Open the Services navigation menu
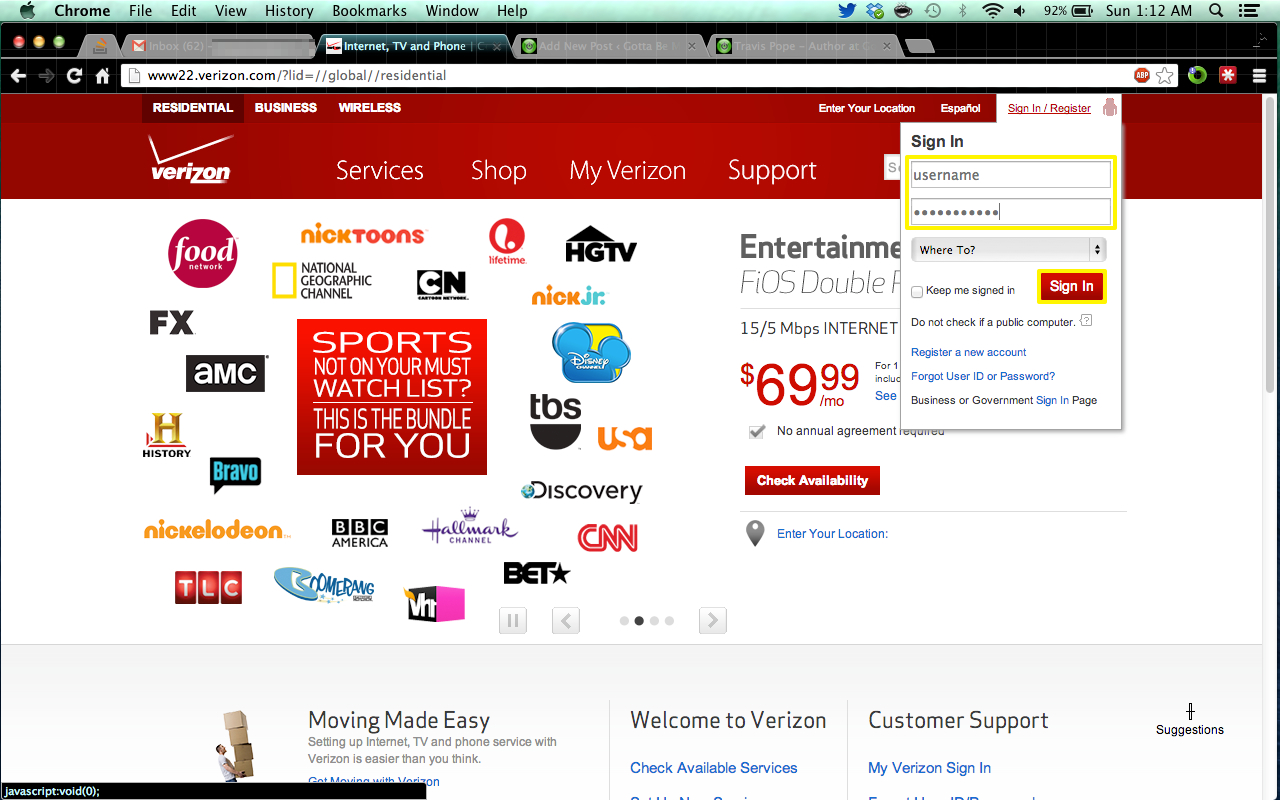The height and width of the screenshot is (800, 1280). click(380, 171)
